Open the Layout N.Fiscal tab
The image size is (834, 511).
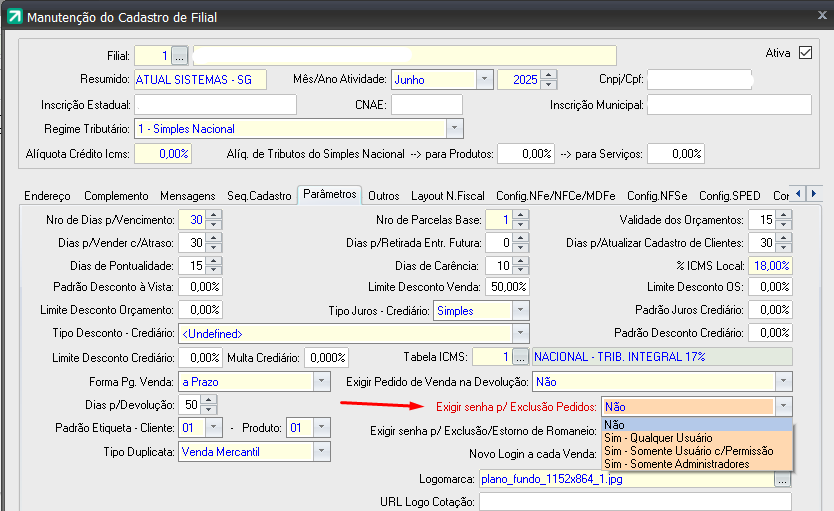[x=447, y=196]
